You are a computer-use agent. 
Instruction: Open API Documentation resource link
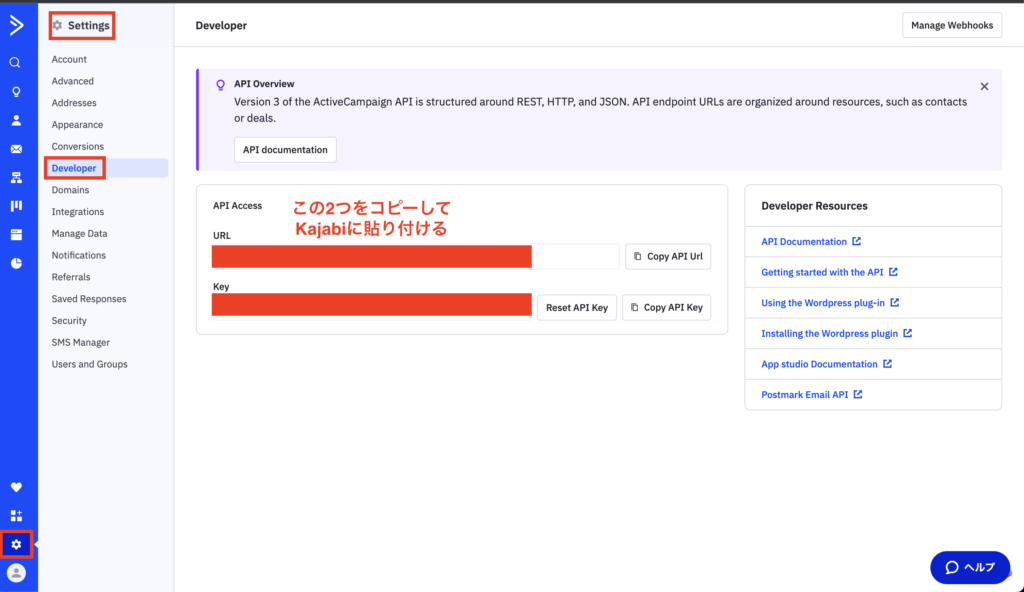[x=804, y=242]
